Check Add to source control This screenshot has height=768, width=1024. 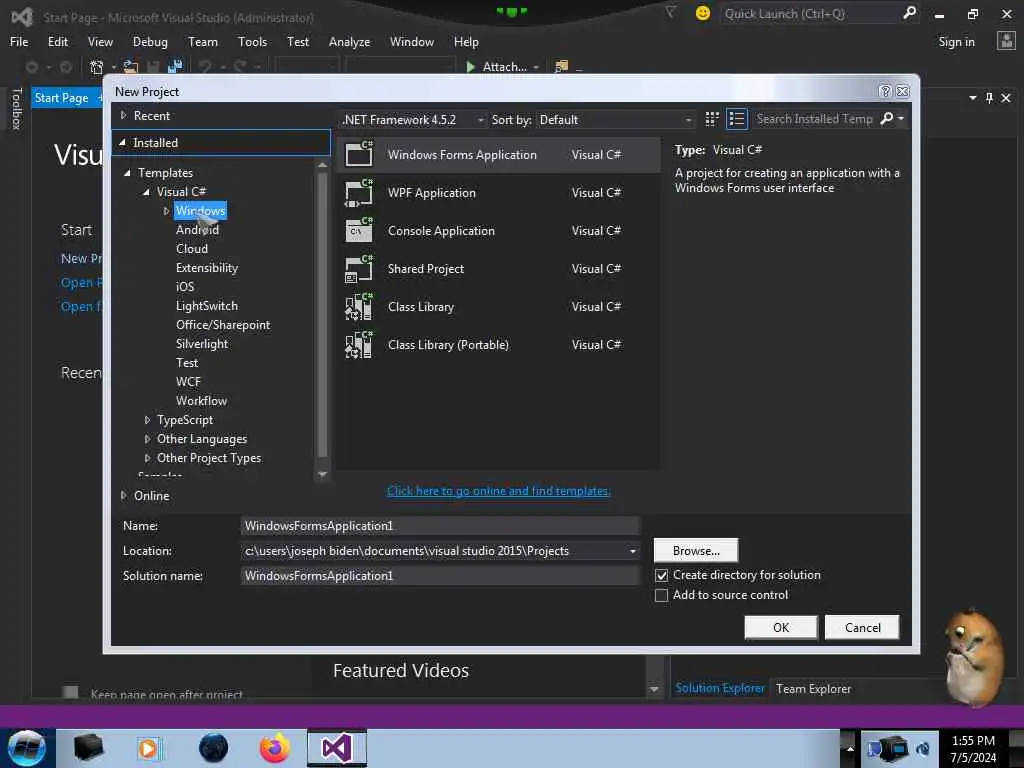click(662, 596)
